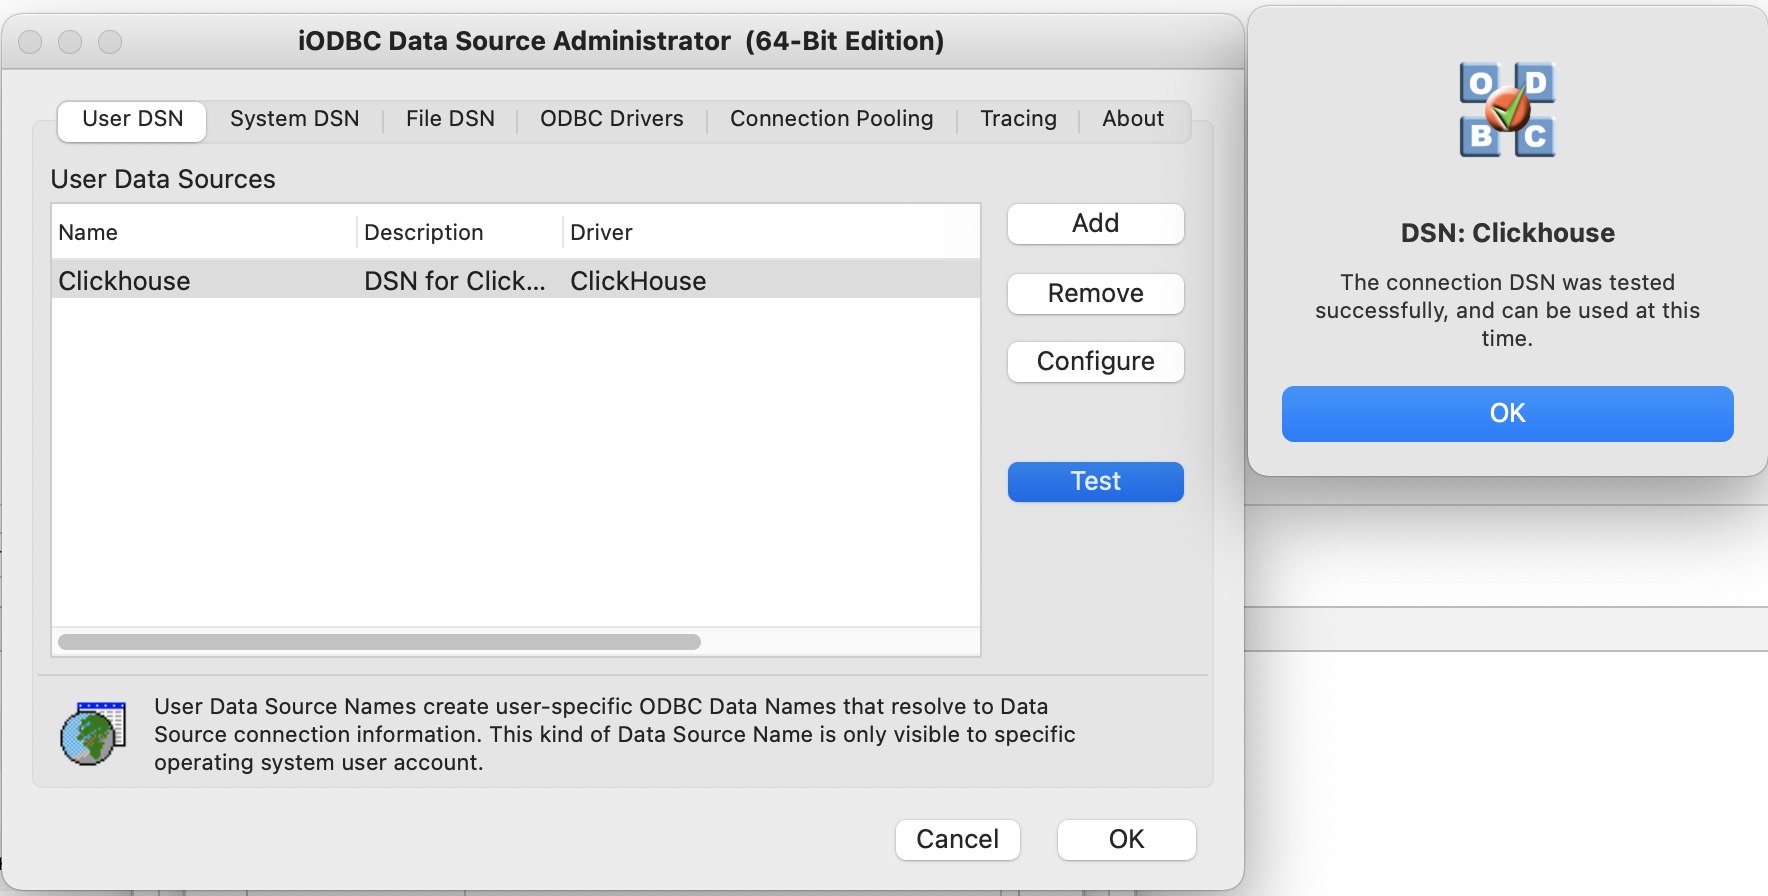Viewport: 1768px width, 896px height.
Task: Open the File DSN tab
Action: (450, 119)
